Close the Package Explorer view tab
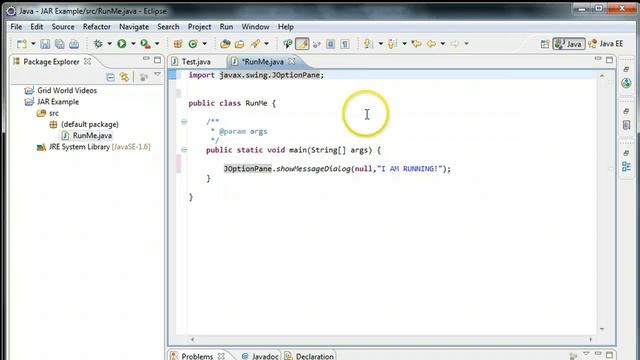 [x=87, y=61]
